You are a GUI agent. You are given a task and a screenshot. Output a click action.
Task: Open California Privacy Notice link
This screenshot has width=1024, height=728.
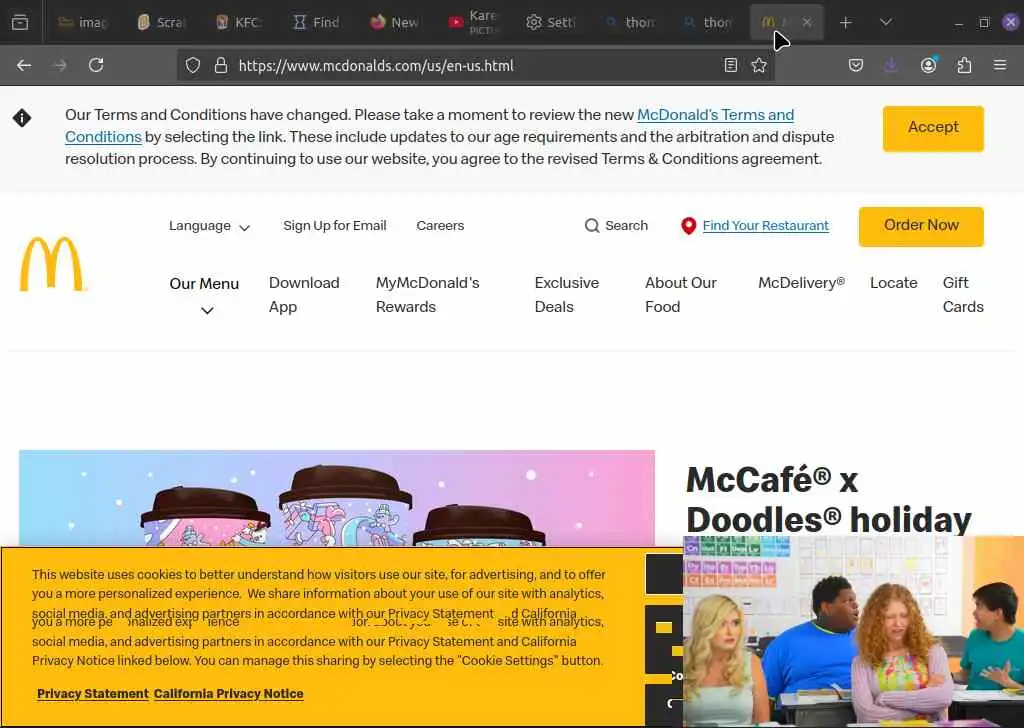(229, 694)
